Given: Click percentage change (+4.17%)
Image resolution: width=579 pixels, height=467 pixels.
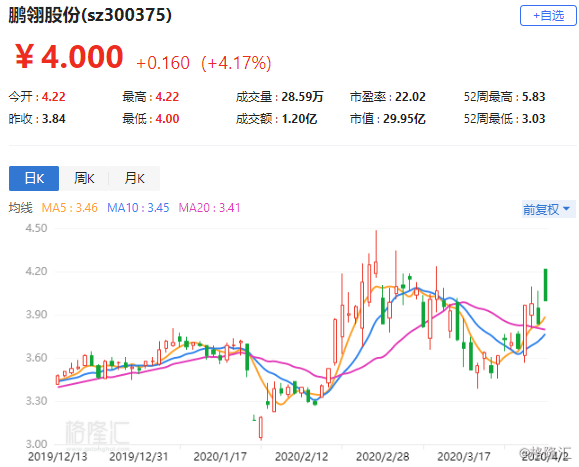Looking at the screenshot, I should pos(236,63).
